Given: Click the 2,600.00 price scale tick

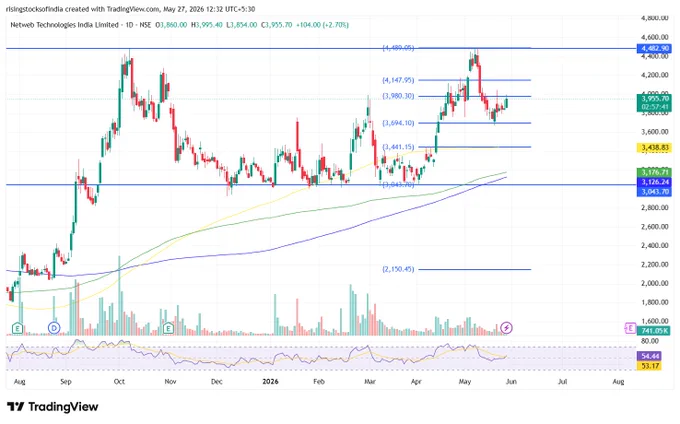Looking at the screenshot, I should [x=654, y=227].
